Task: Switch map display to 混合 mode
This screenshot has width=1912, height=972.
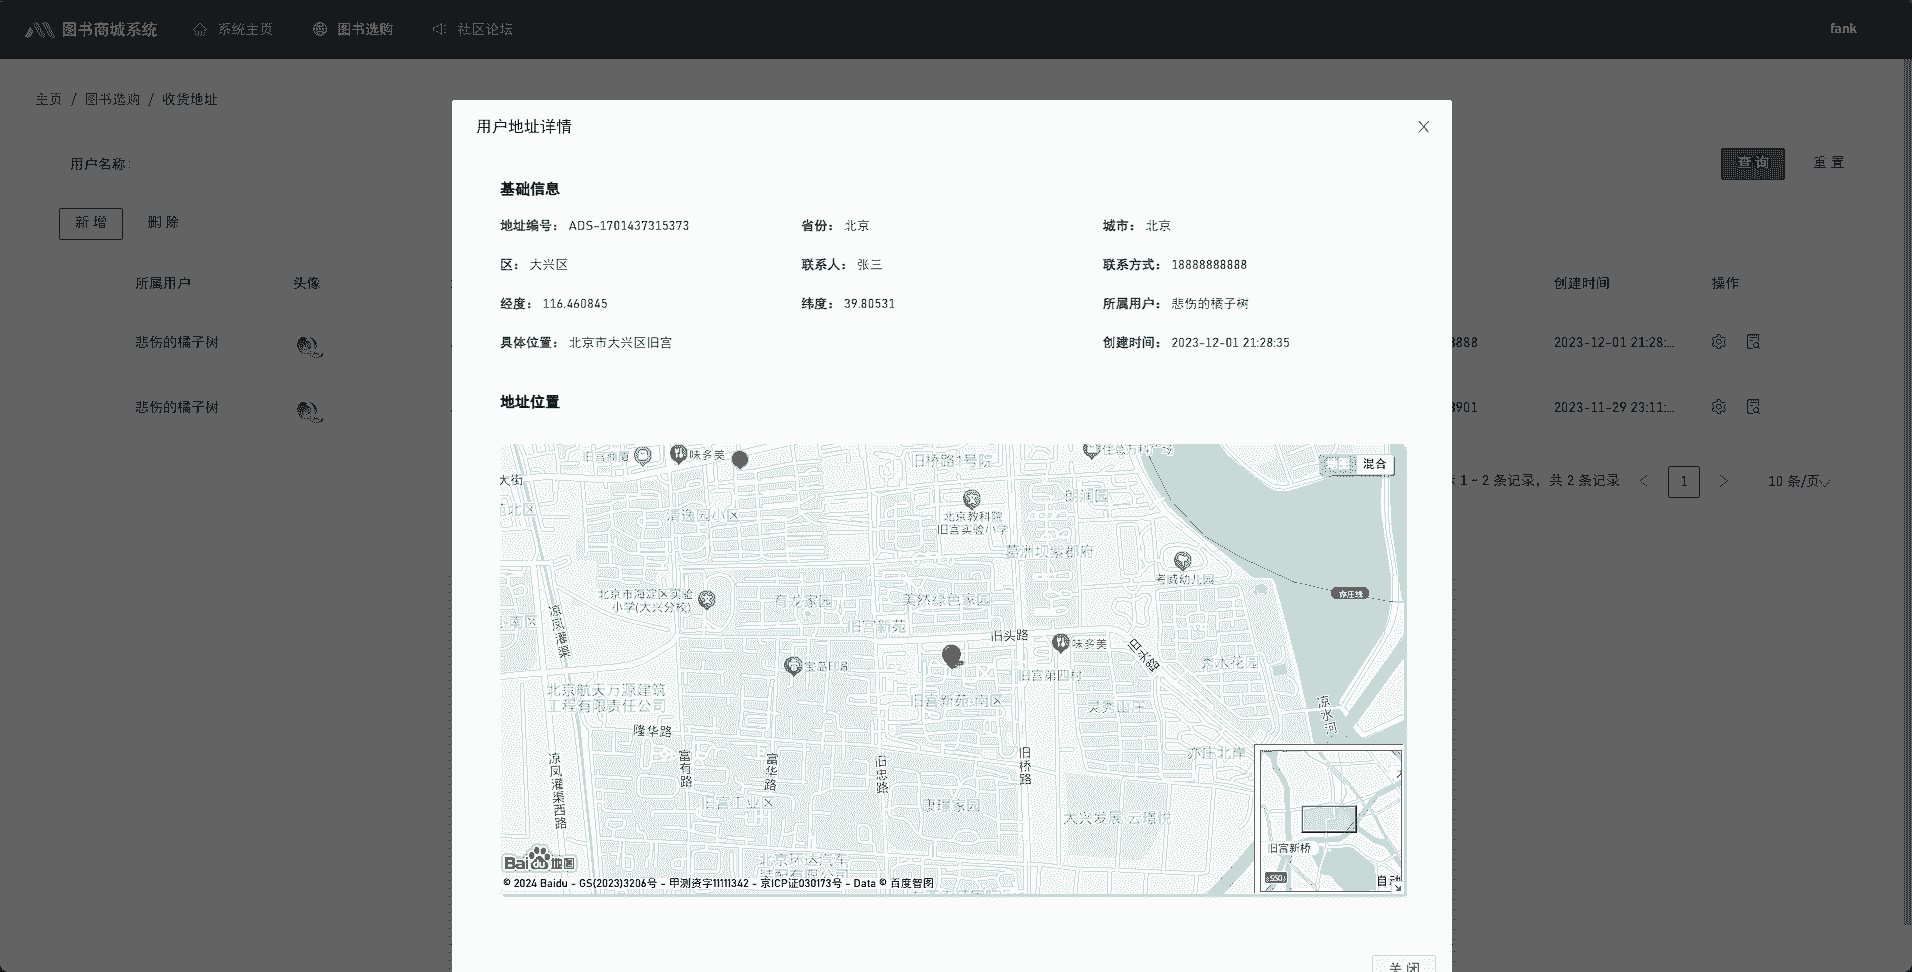Action: [x=1373, y=464]
